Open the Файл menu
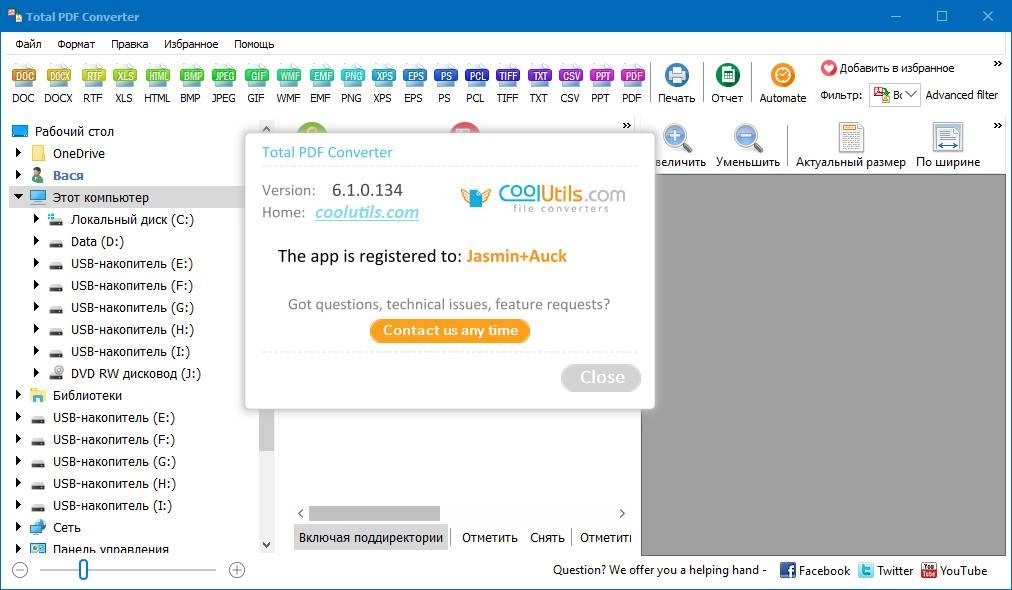Screen dimensions: 1012x590 (28, 44)
